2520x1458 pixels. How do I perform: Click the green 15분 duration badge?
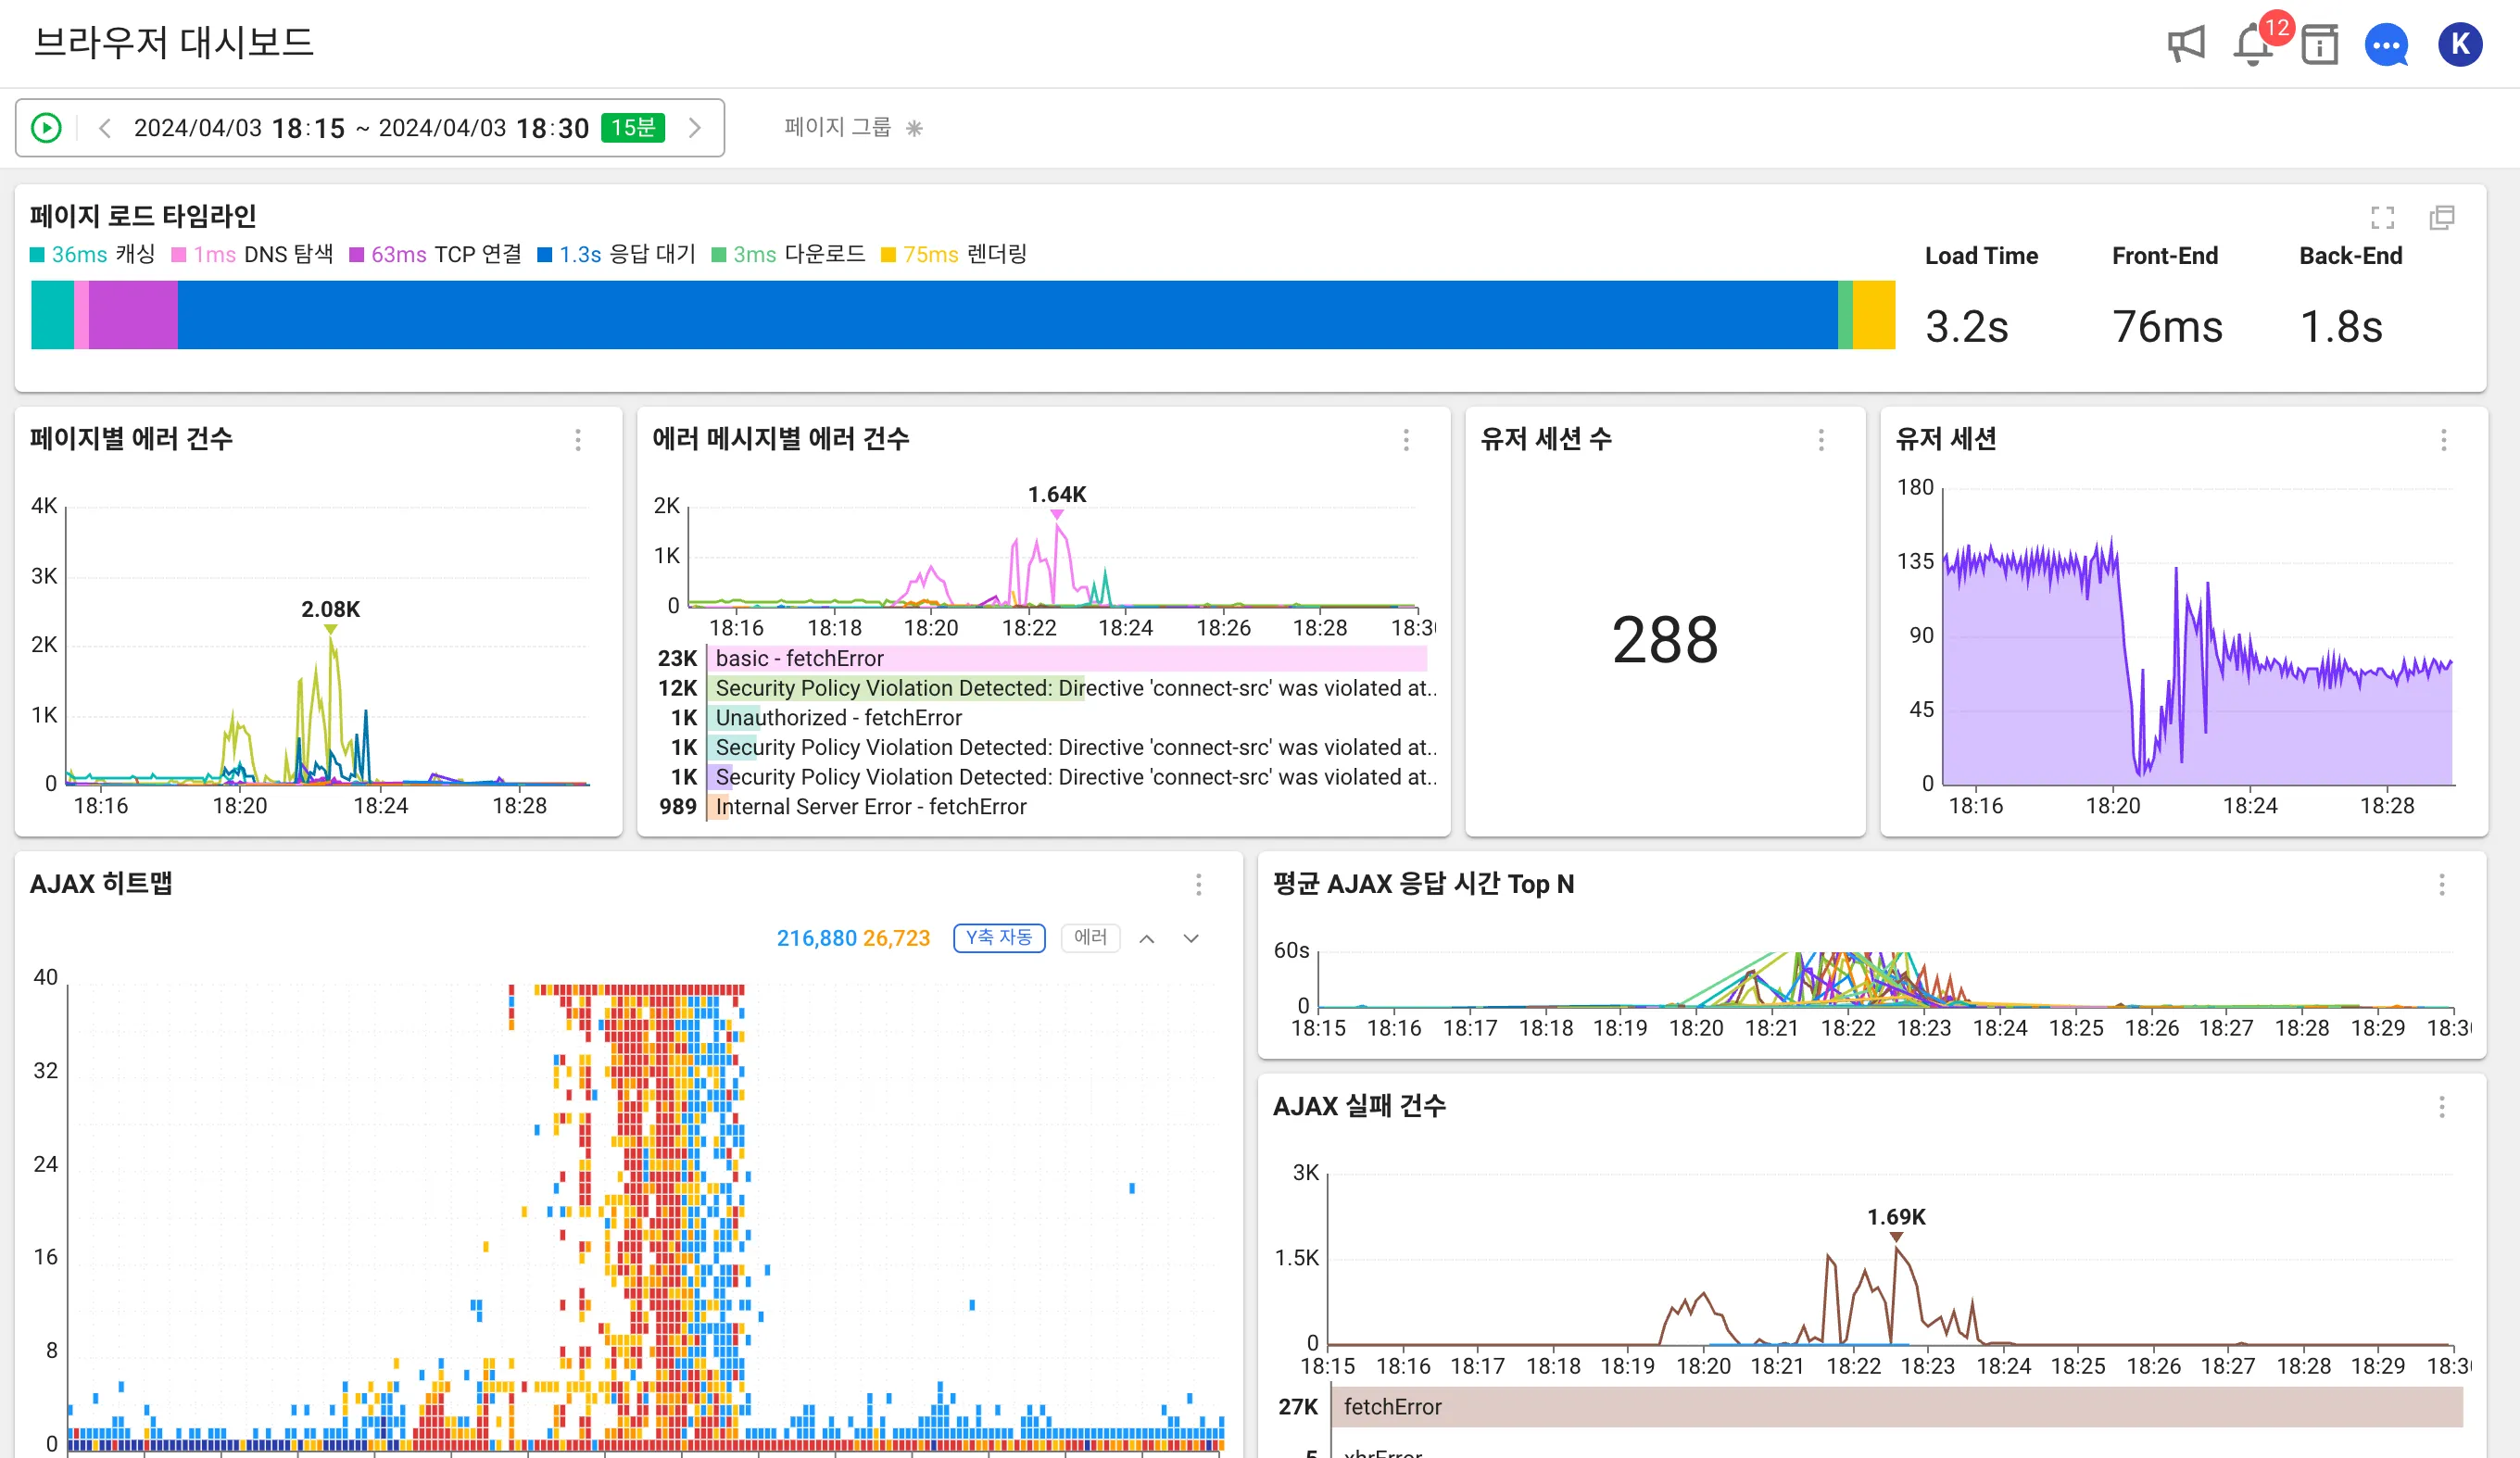(632, 128)
